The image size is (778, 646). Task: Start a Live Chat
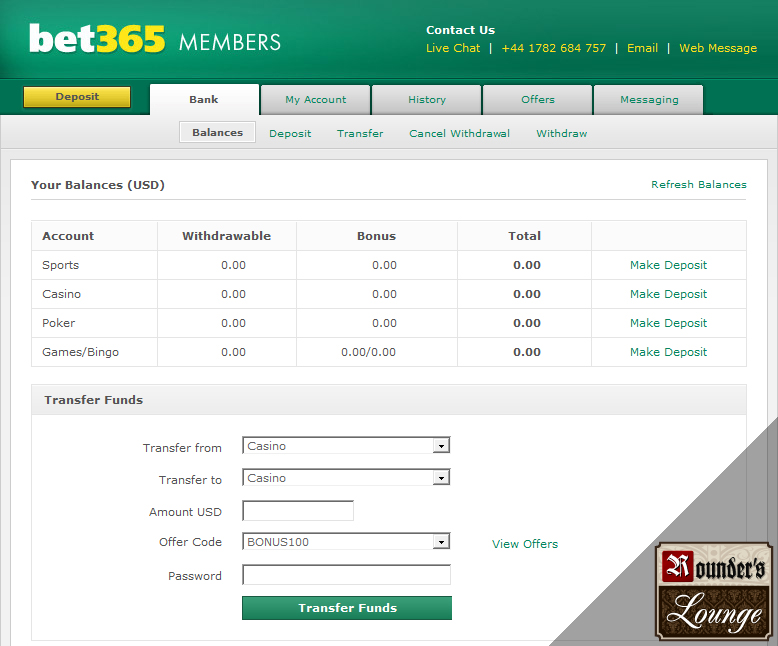coord(453,48)
